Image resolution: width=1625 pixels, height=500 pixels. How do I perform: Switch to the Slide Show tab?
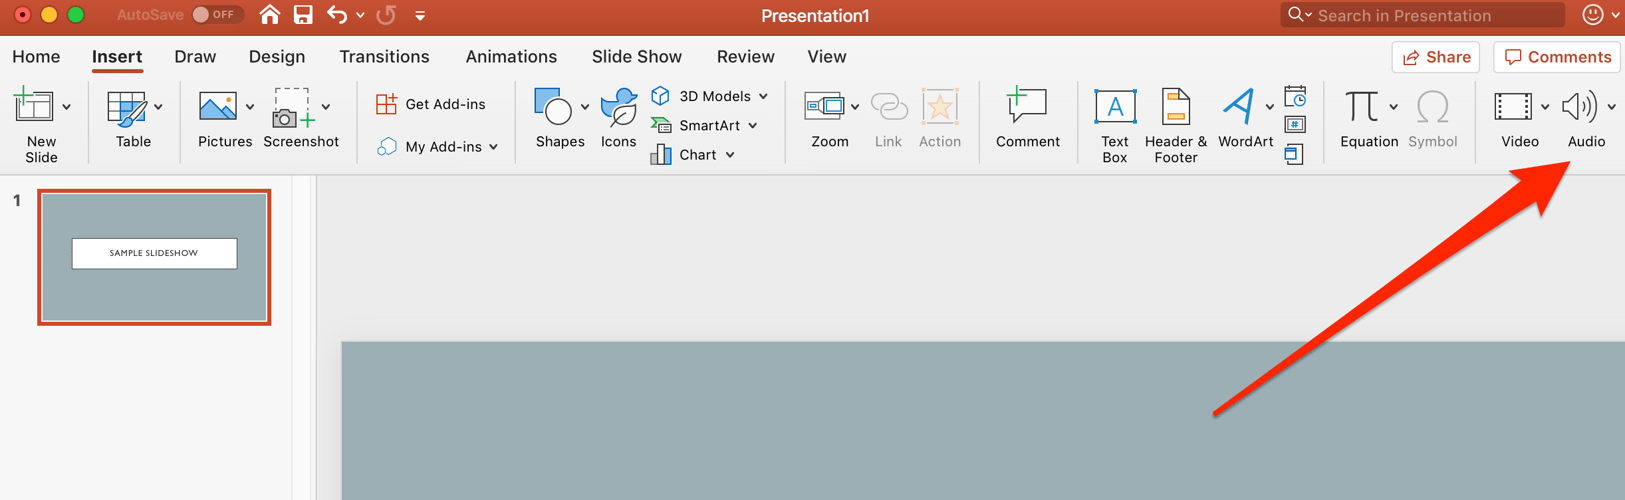pyautogui.click(x=637, y=57)
